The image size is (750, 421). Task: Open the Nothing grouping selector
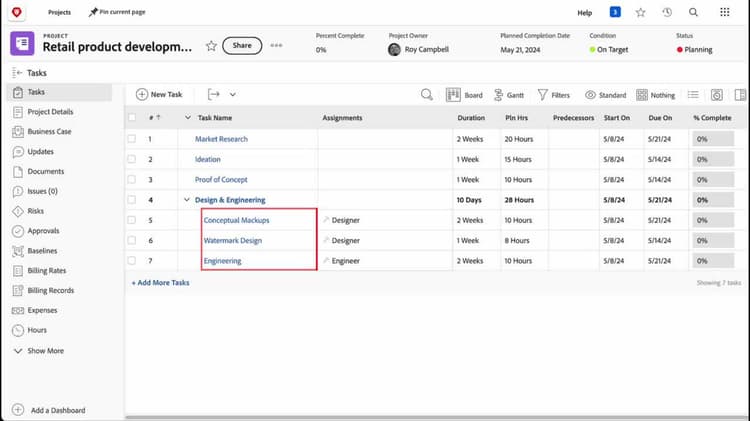[656, 95]
